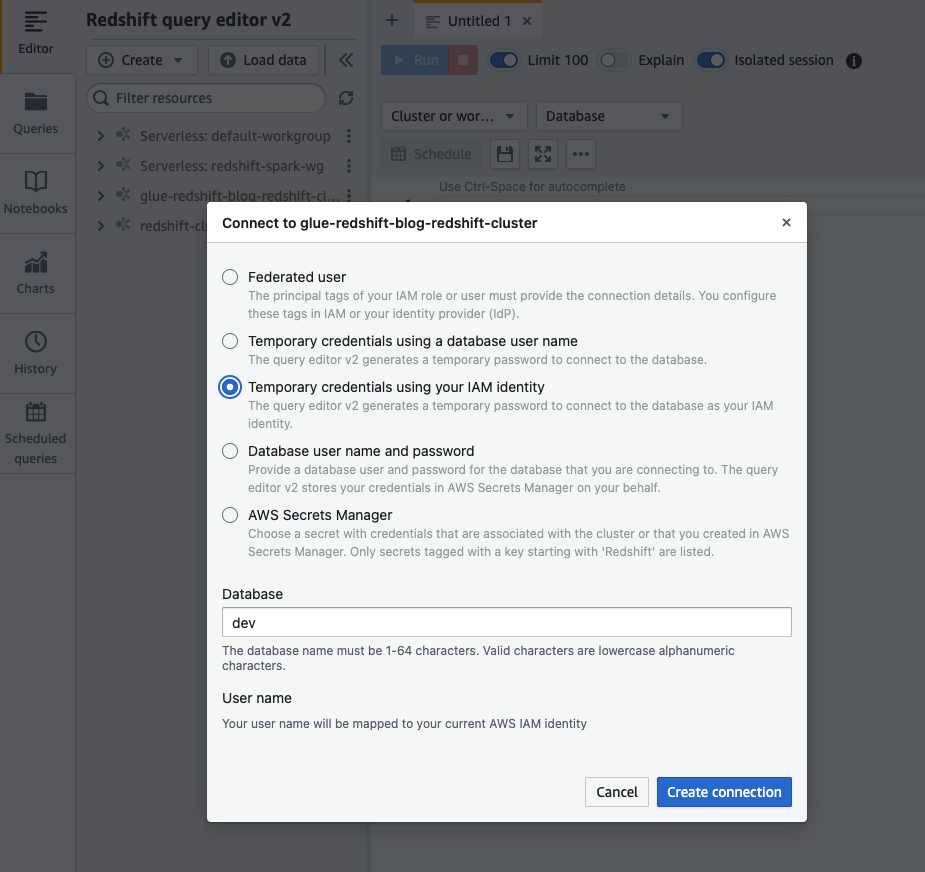This screenshot has height=872, width=925.
Task: Open the Editor view in sidebar
Action: [x=35, y=34]
